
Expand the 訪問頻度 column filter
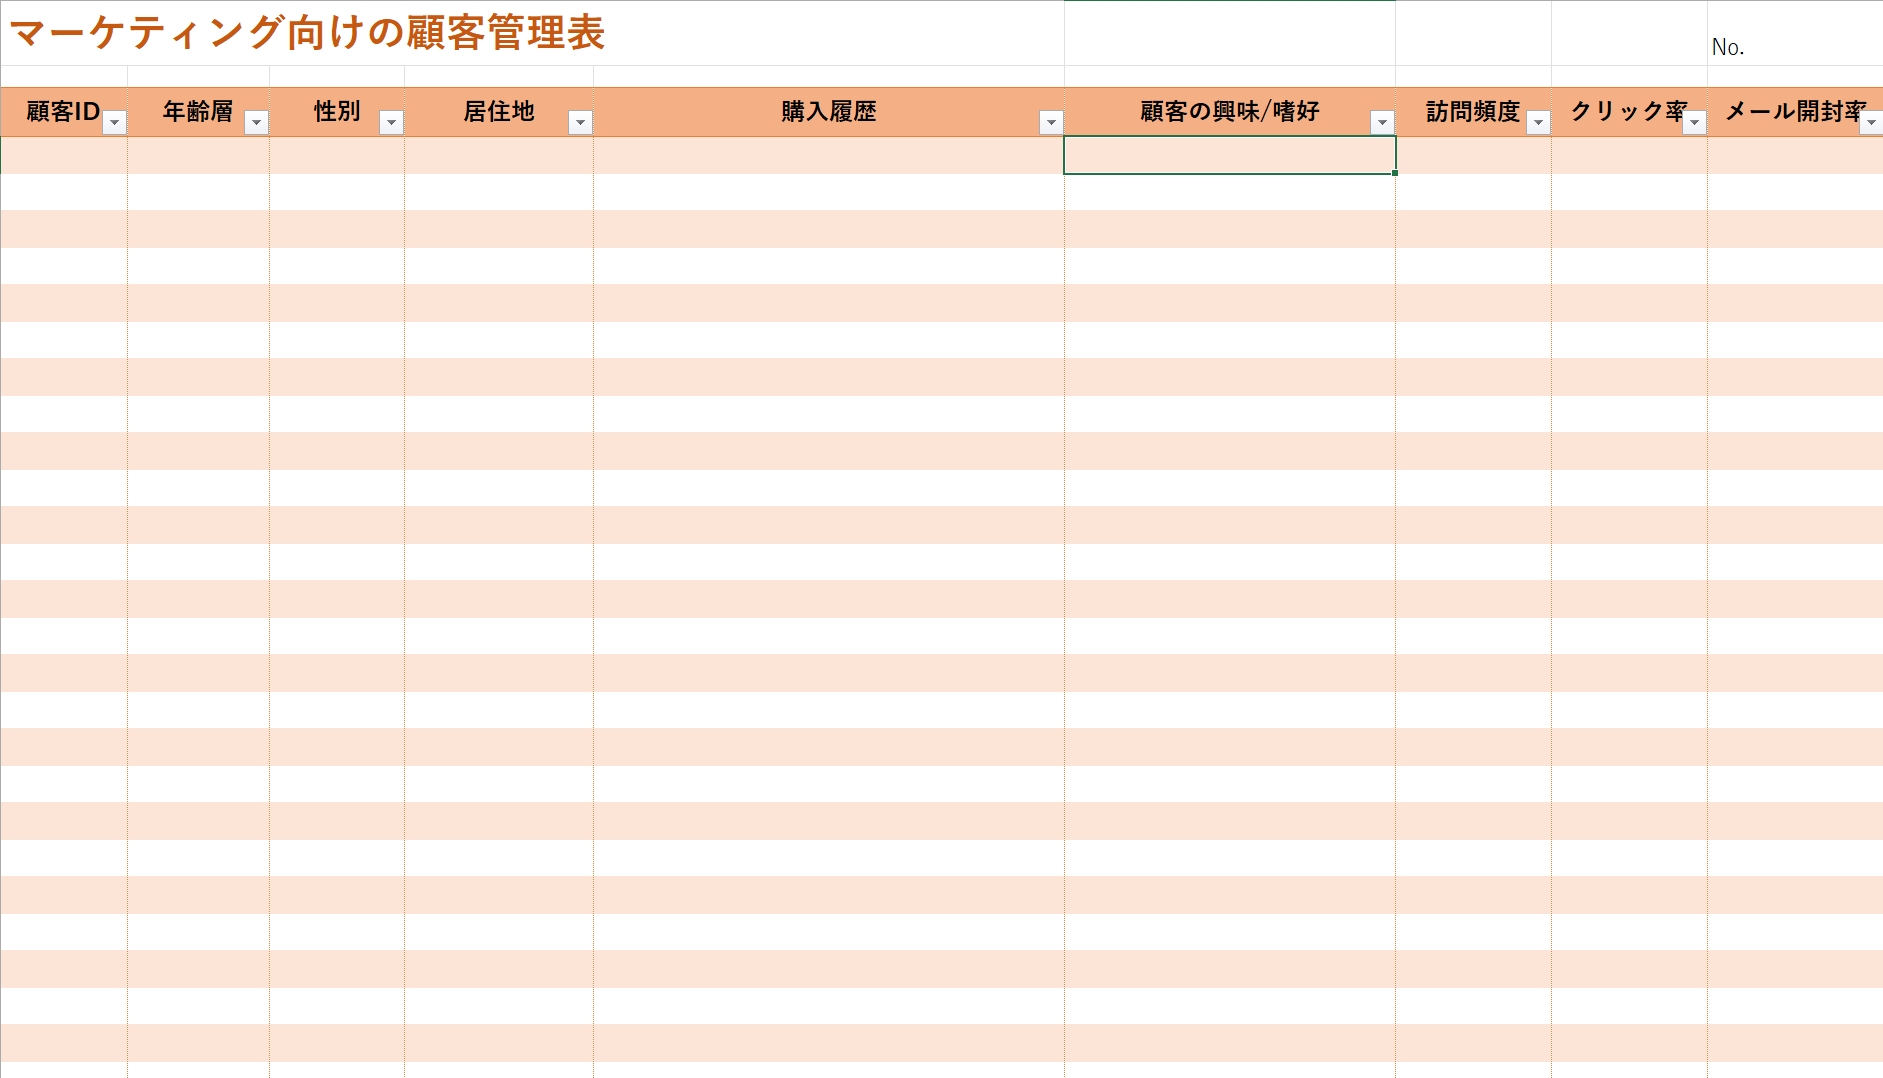[1538, 122]
